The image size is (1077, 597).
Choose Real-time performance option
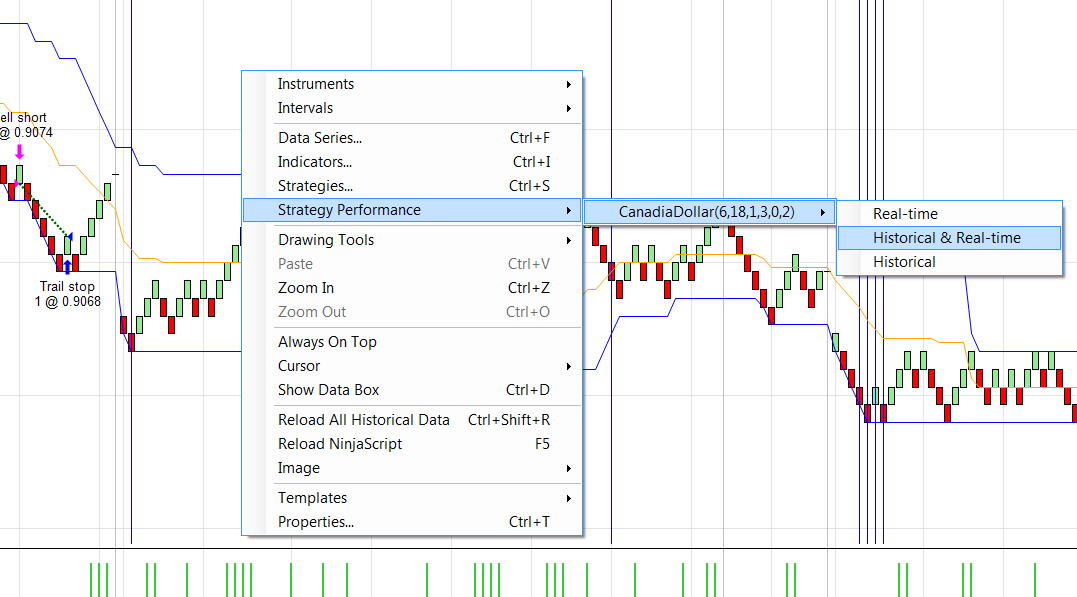905,214
